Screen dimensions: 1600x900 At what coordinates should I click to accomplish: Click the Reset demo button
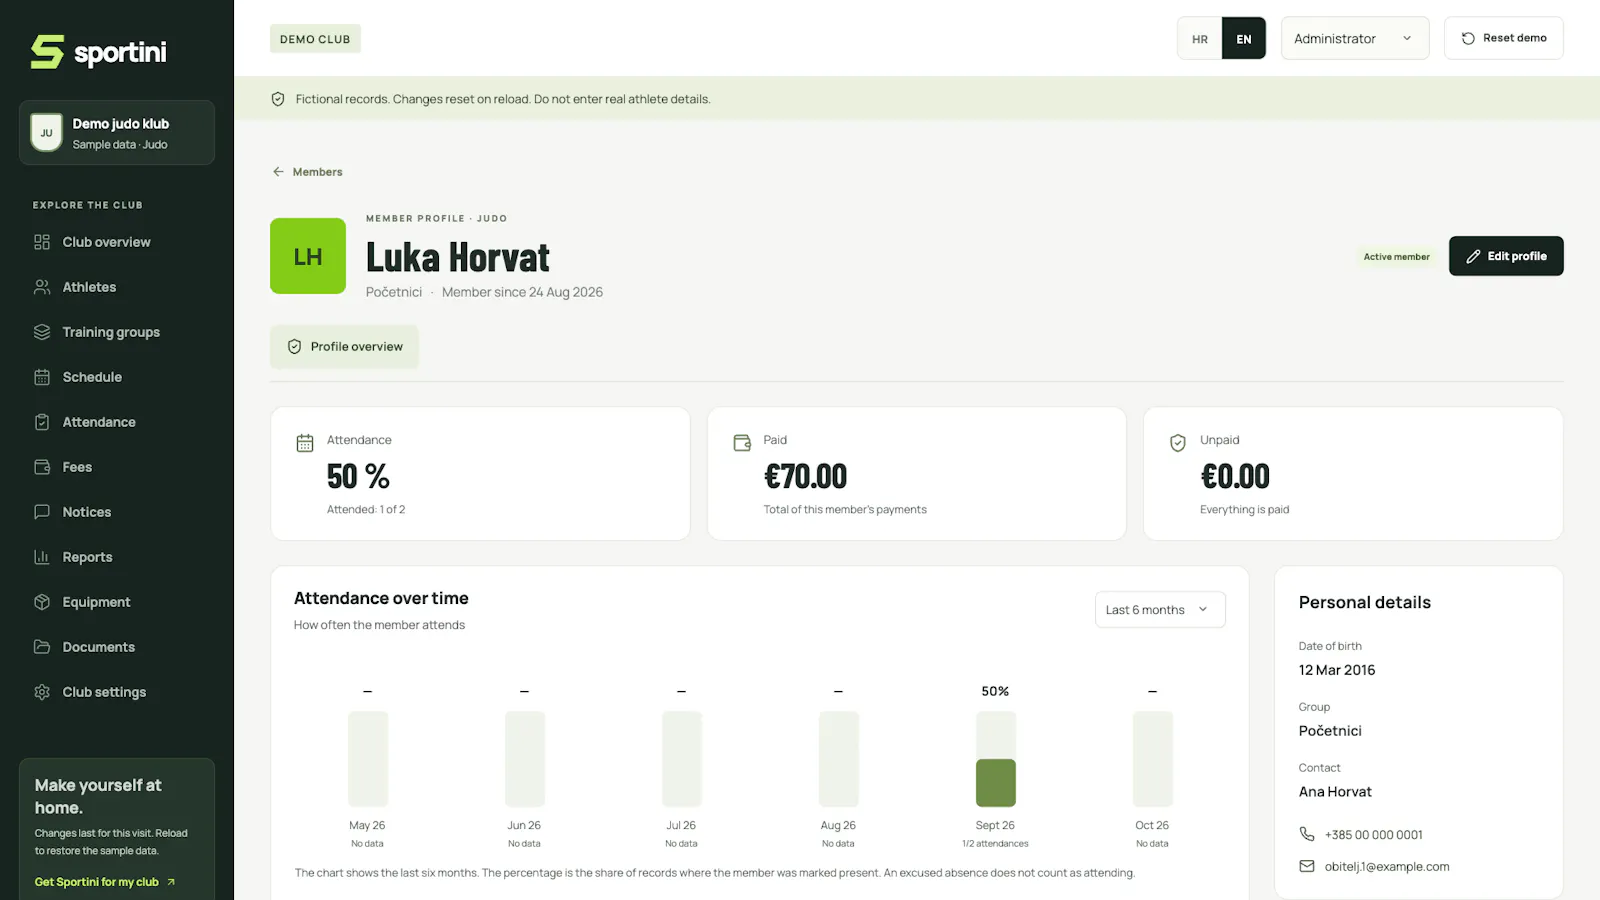[1503, 38]
